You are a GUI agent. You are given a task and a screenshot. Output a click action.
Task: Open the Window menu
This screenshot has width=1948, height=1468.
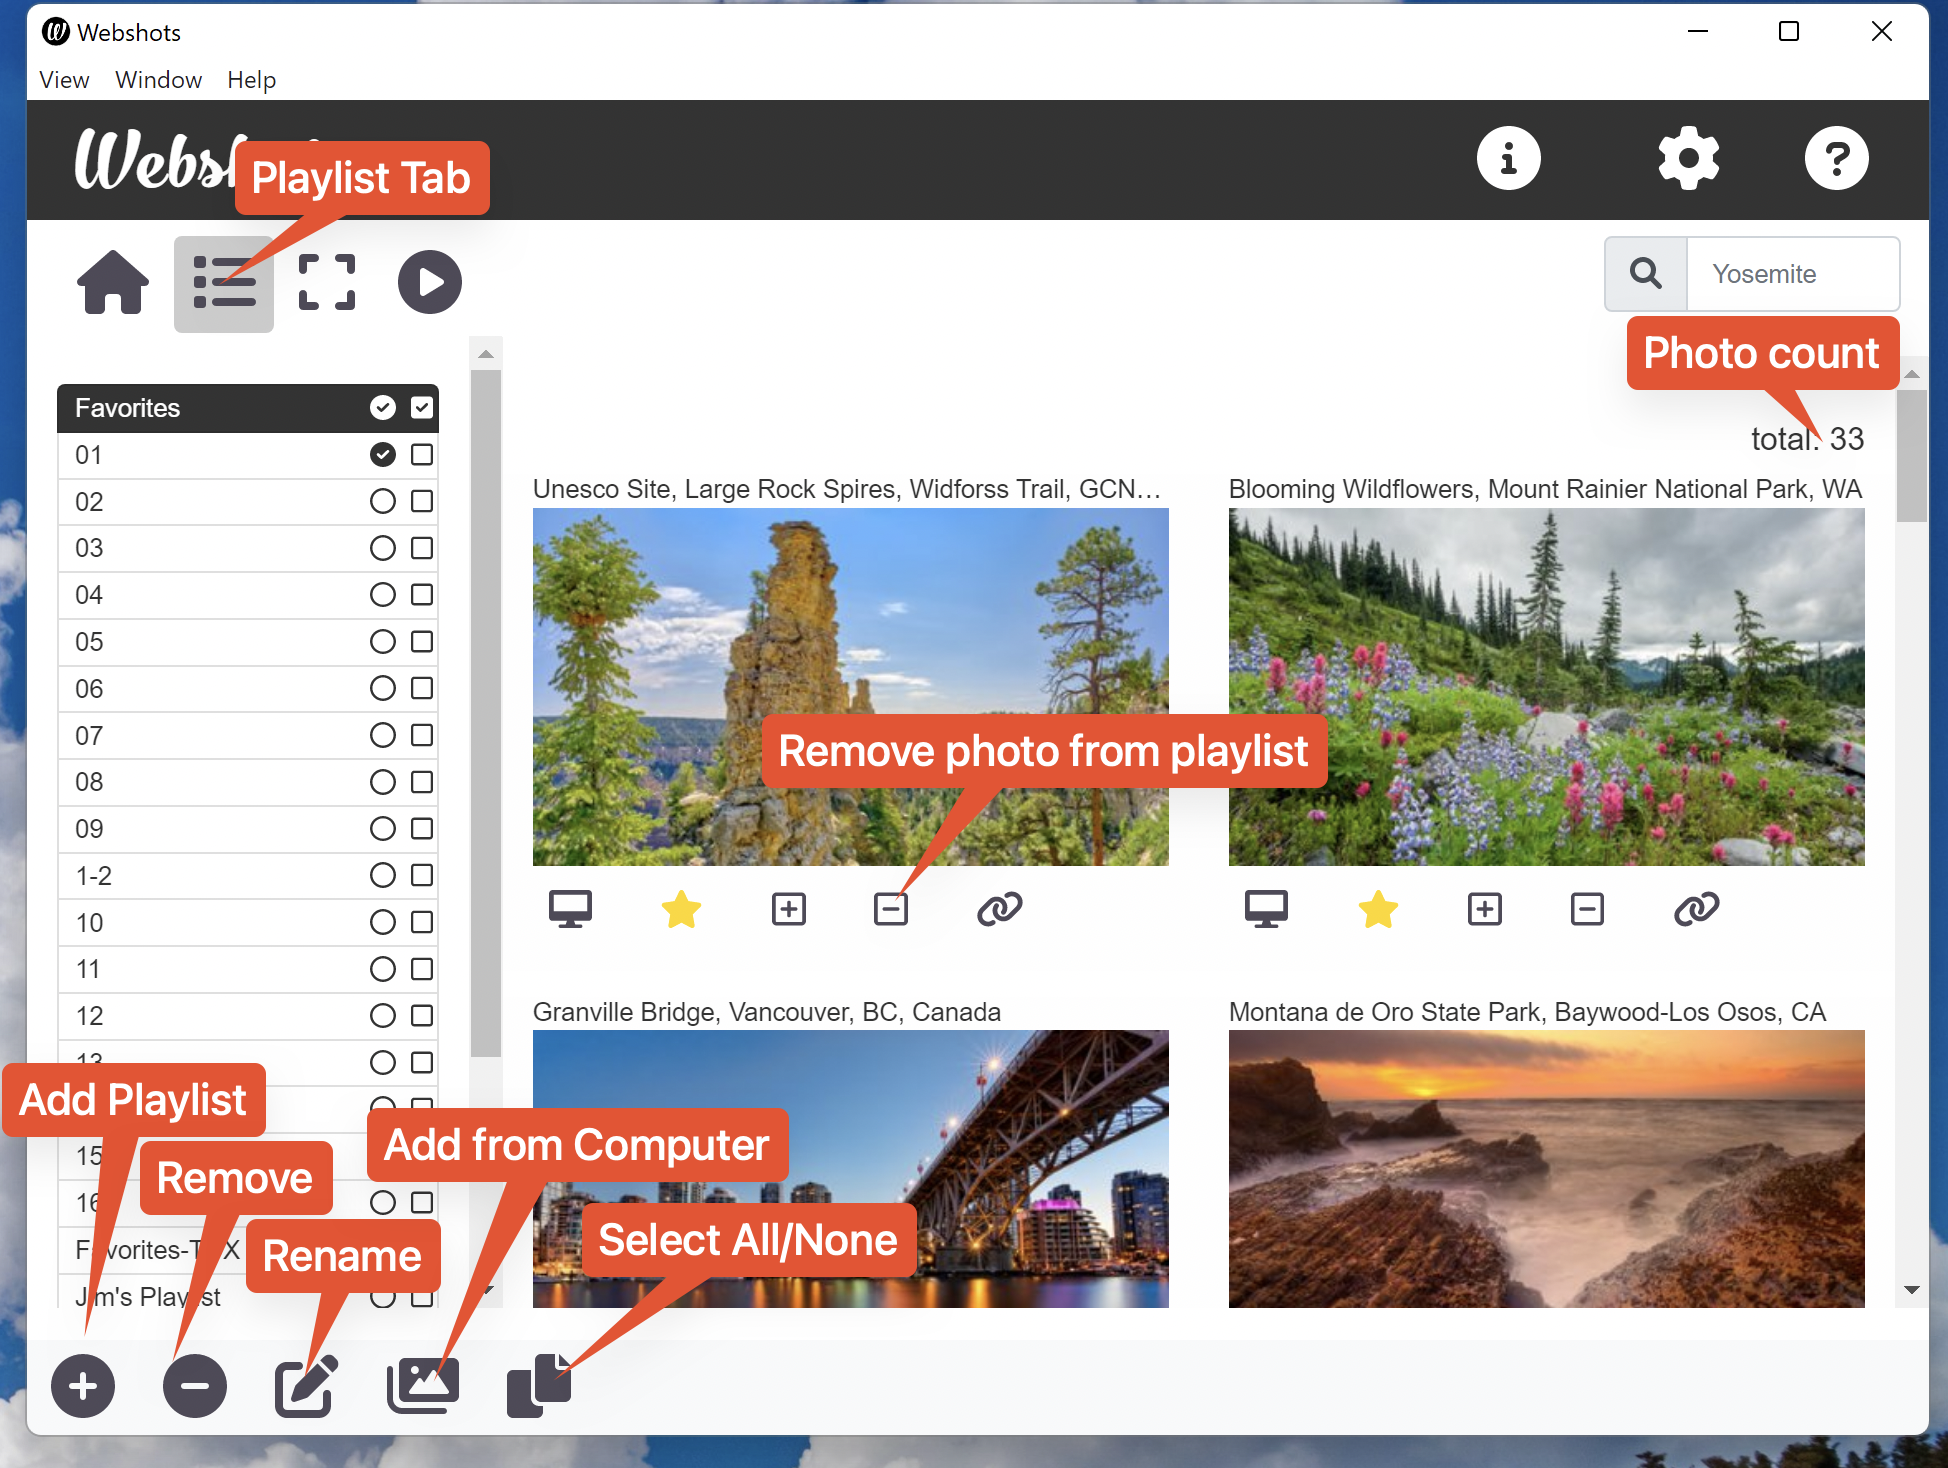(158, 80)
